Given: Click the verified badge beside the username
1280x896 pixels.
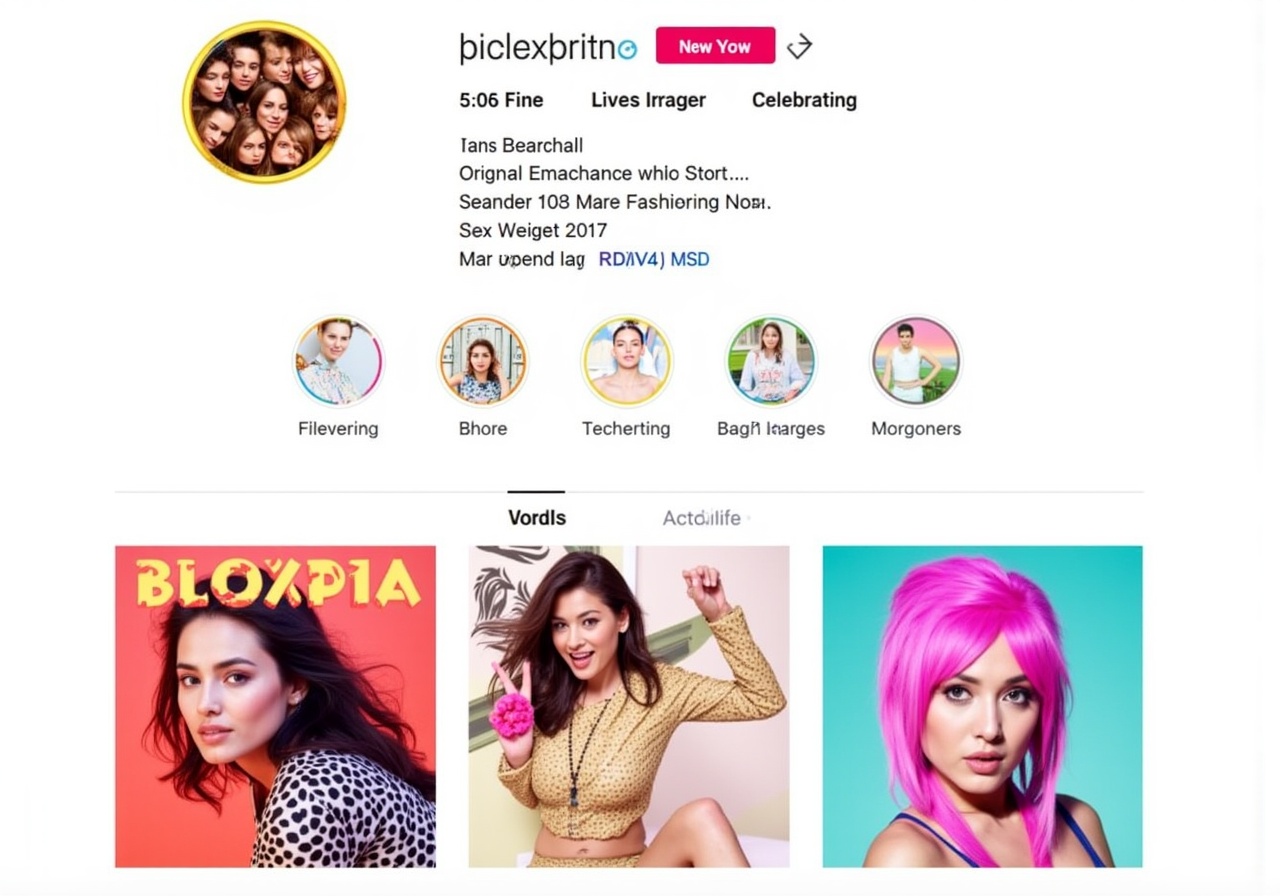Looking at the screenshot, I should tap(628, 49).
